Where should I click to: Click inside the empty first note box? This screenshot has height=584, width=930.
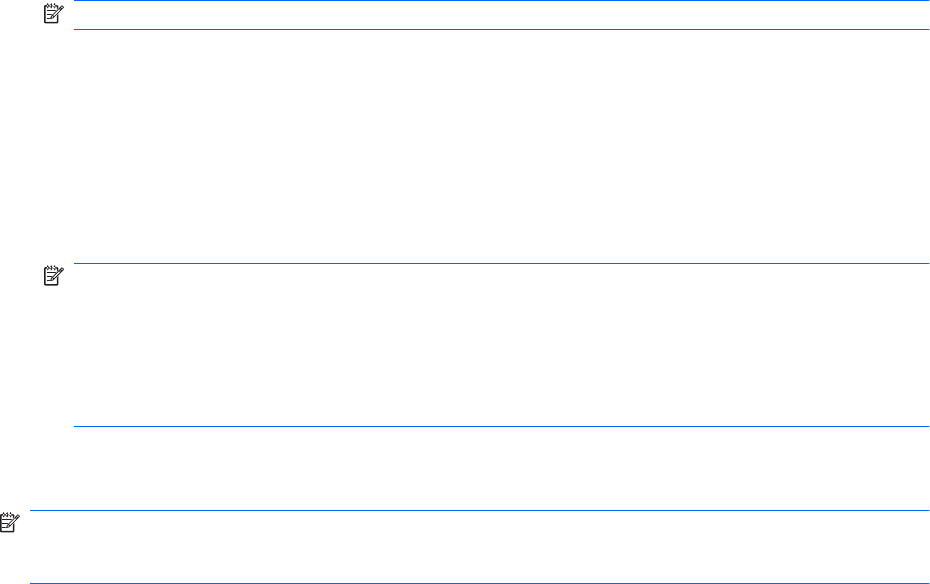500,15
